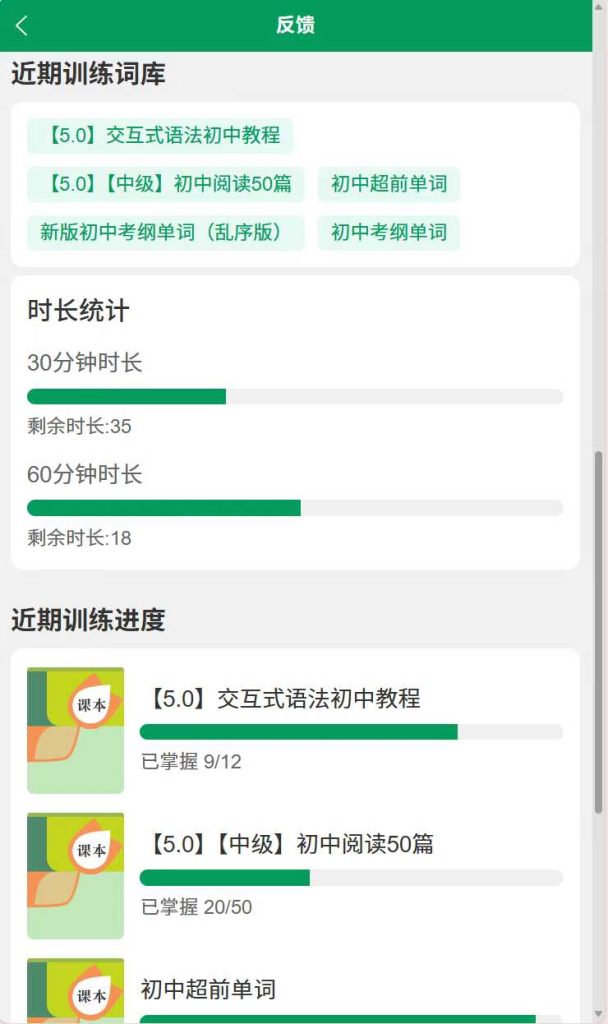This screenshot has height=1024, width=608.
Task: Go back using the header arrow
Action: [22, 26]
